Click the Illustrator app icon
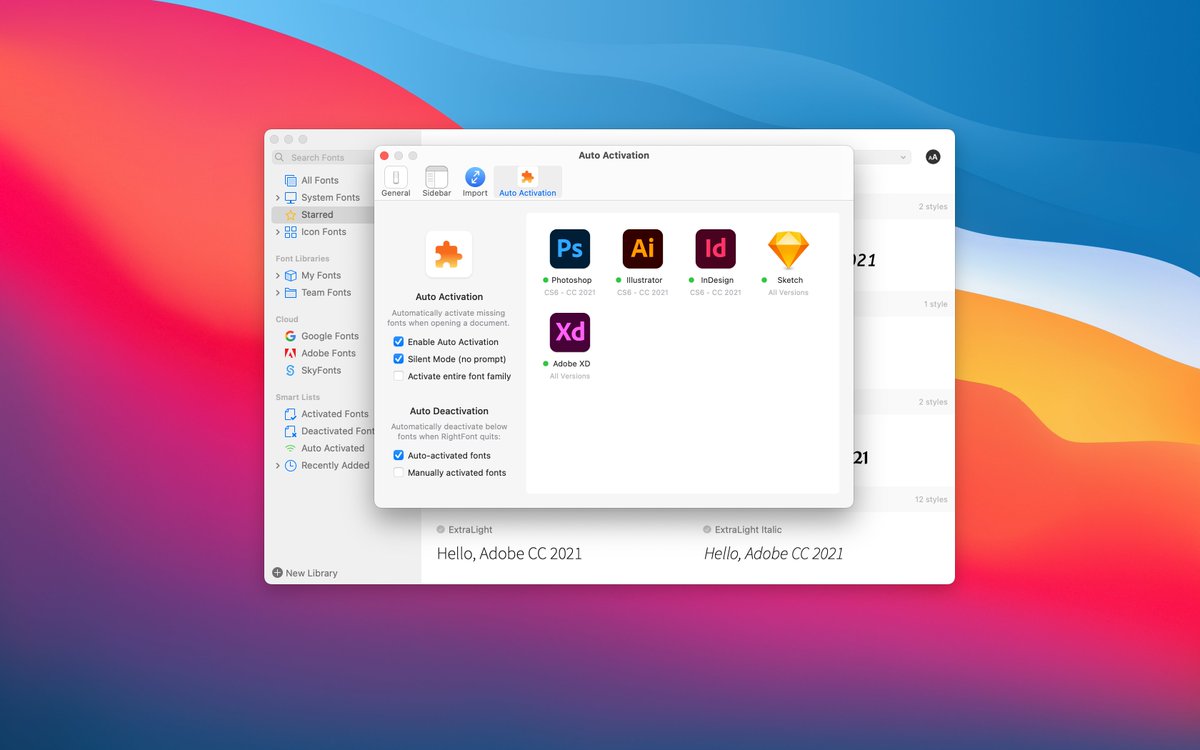The image size is (1200, 750). pyautogui.click(x=643, y=249)
